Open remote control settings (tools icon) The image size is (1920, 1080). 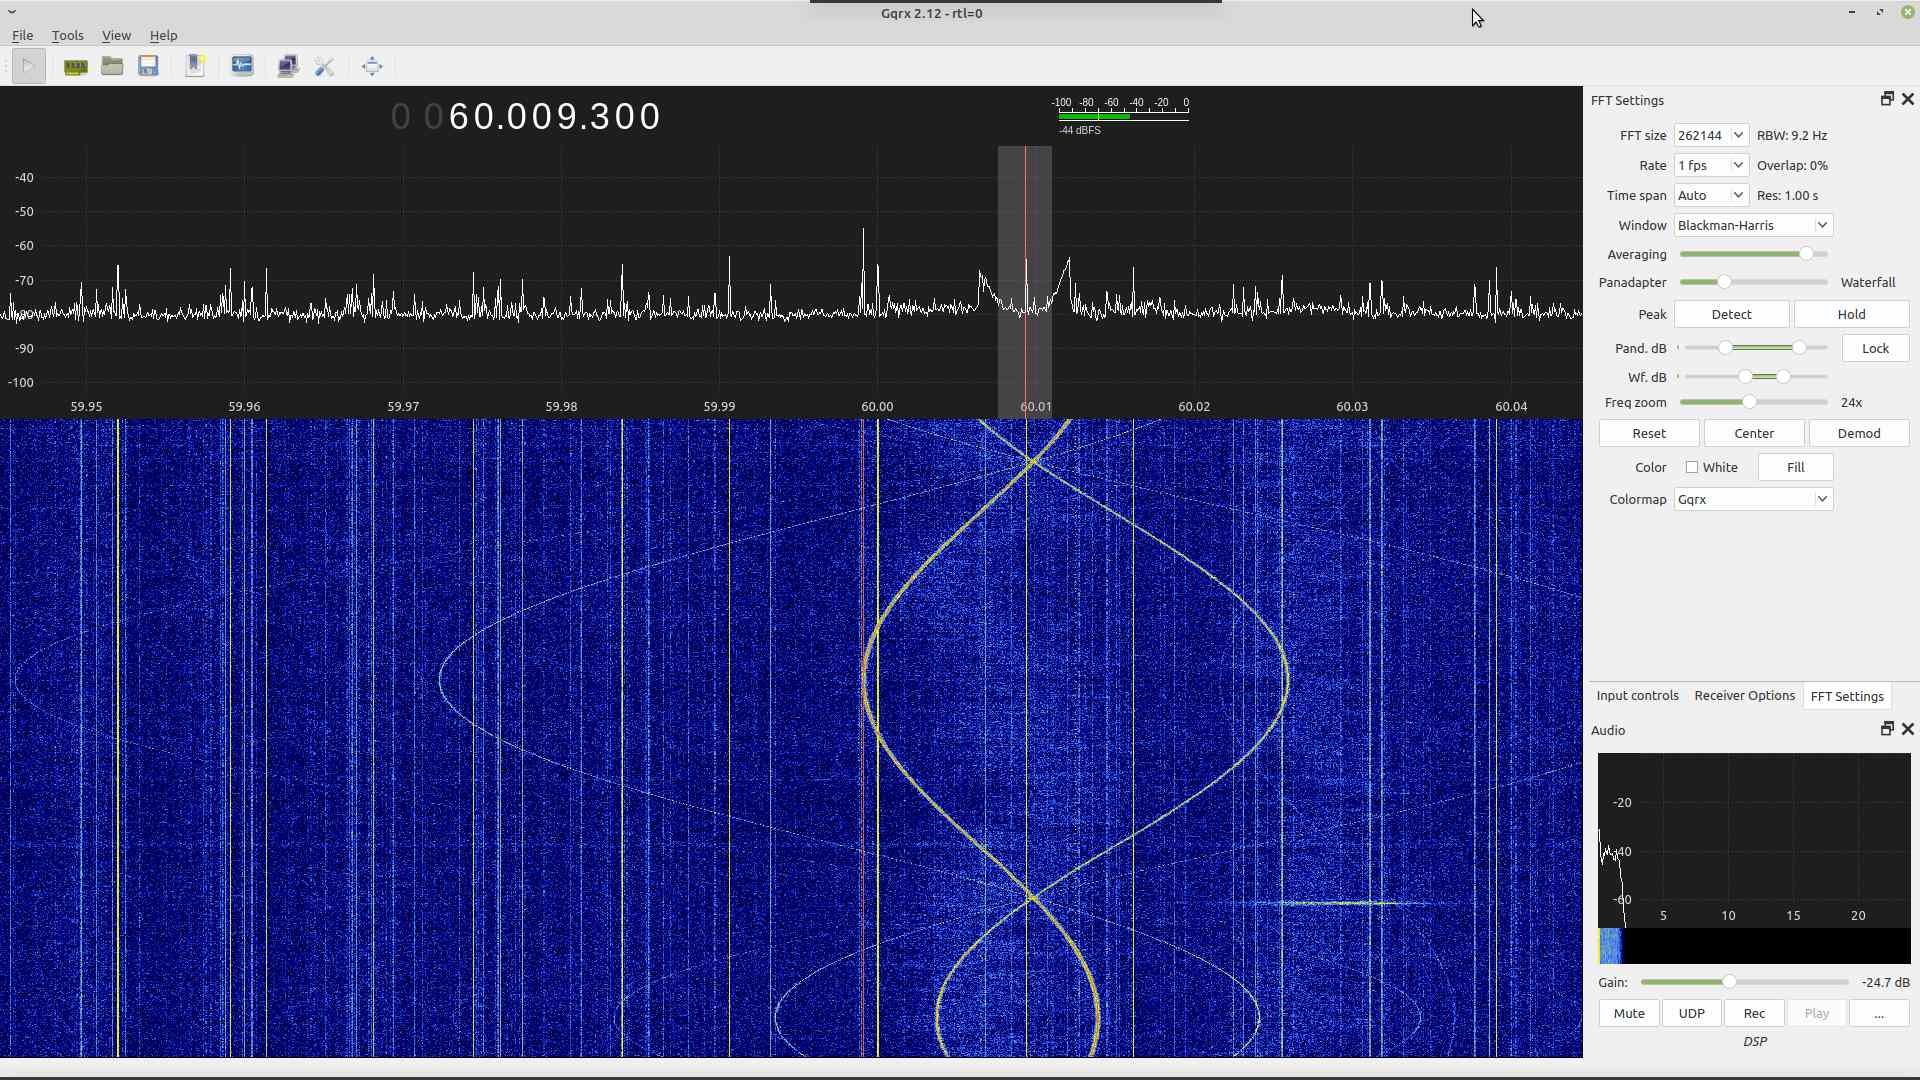[324, 66]
